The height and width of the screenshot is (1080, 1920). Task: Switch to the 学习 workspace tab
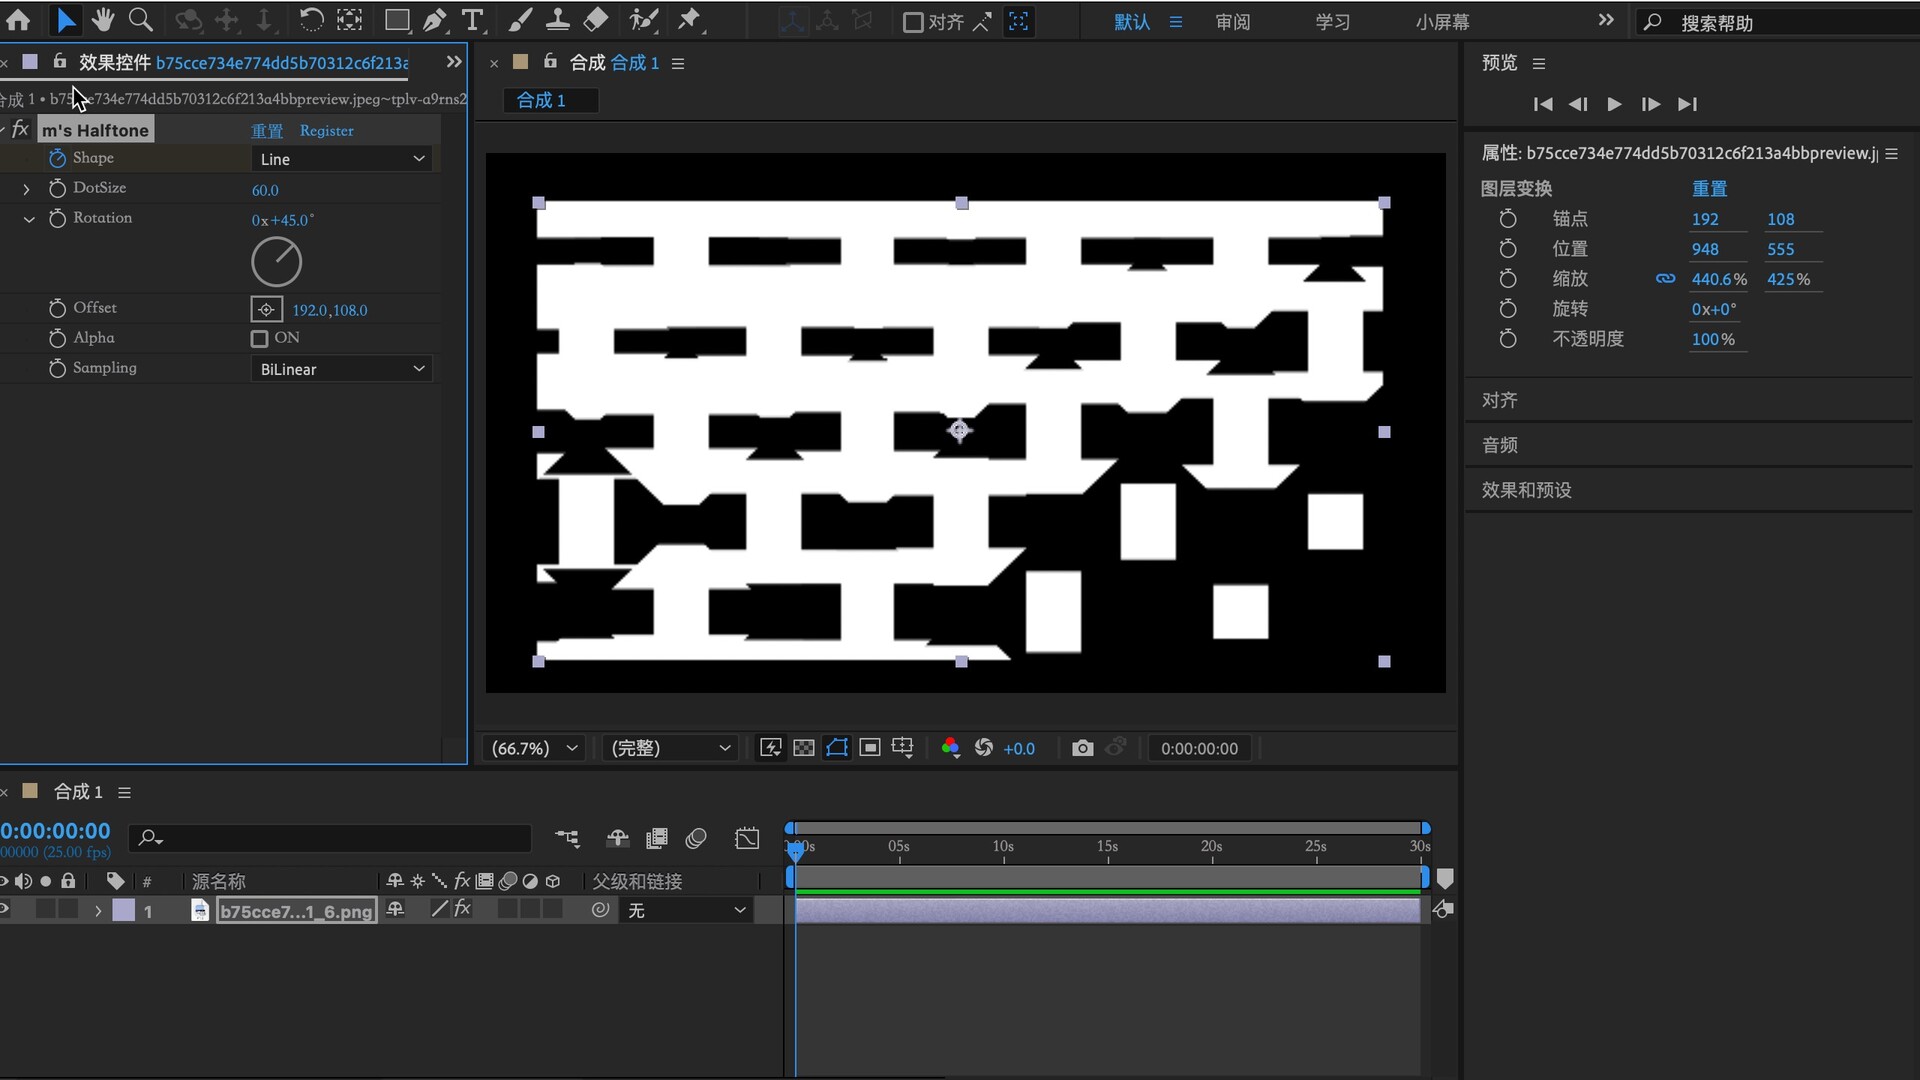1332,22
